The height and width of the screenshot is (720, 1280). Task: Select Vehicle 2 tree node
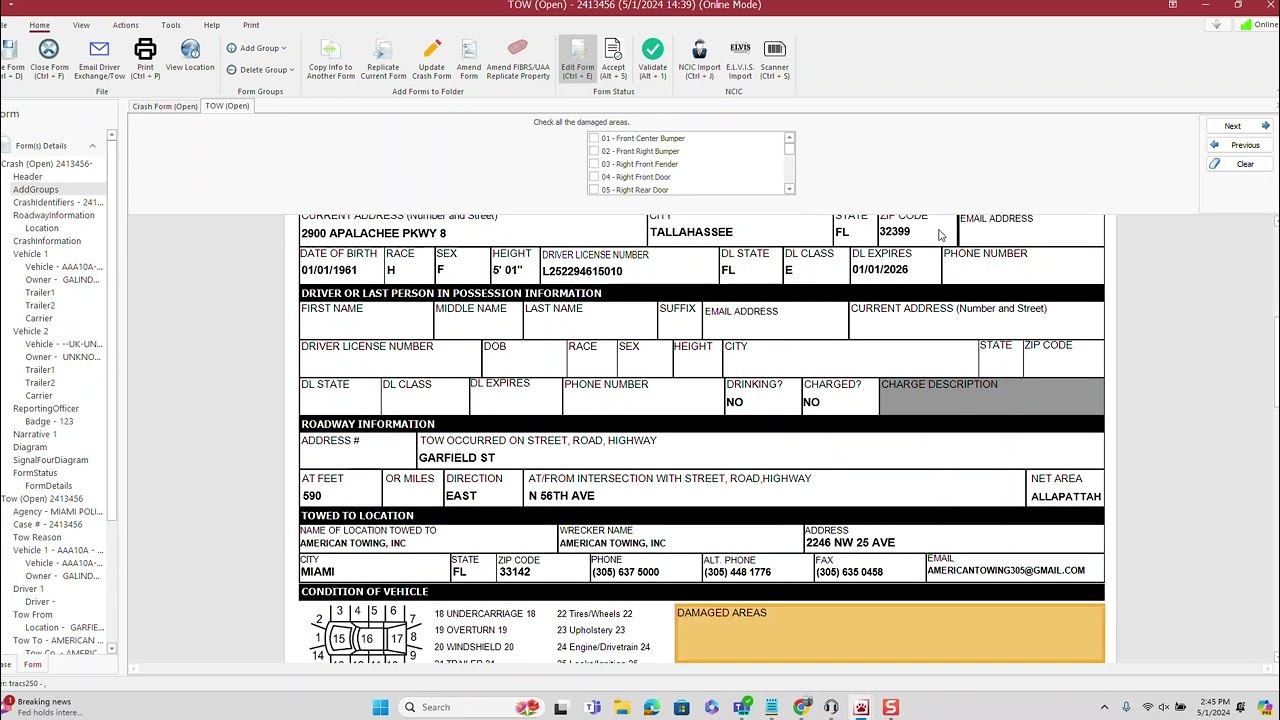point(31,331)
